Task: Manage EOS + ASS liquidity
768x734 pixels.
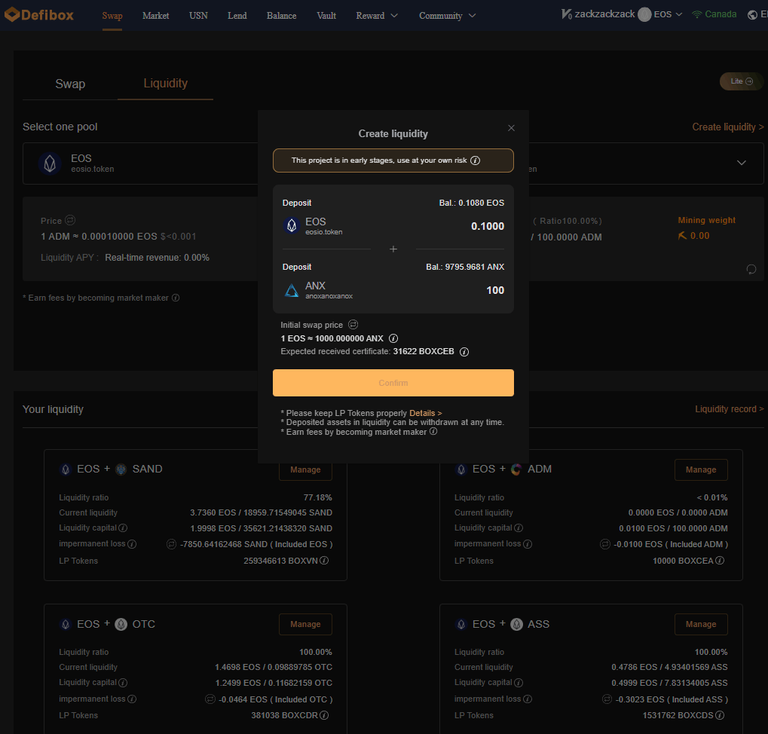Action: [x=700, y=624]
